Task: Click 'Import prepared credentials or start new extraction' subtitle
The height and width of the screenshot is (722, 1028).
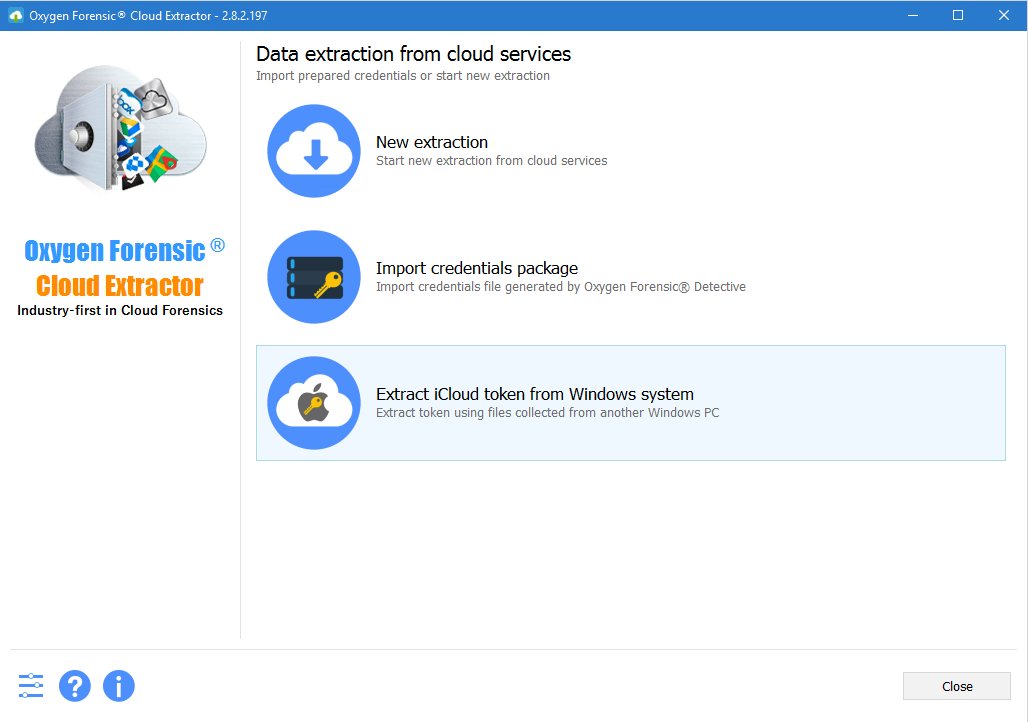Action: point(403,76)
